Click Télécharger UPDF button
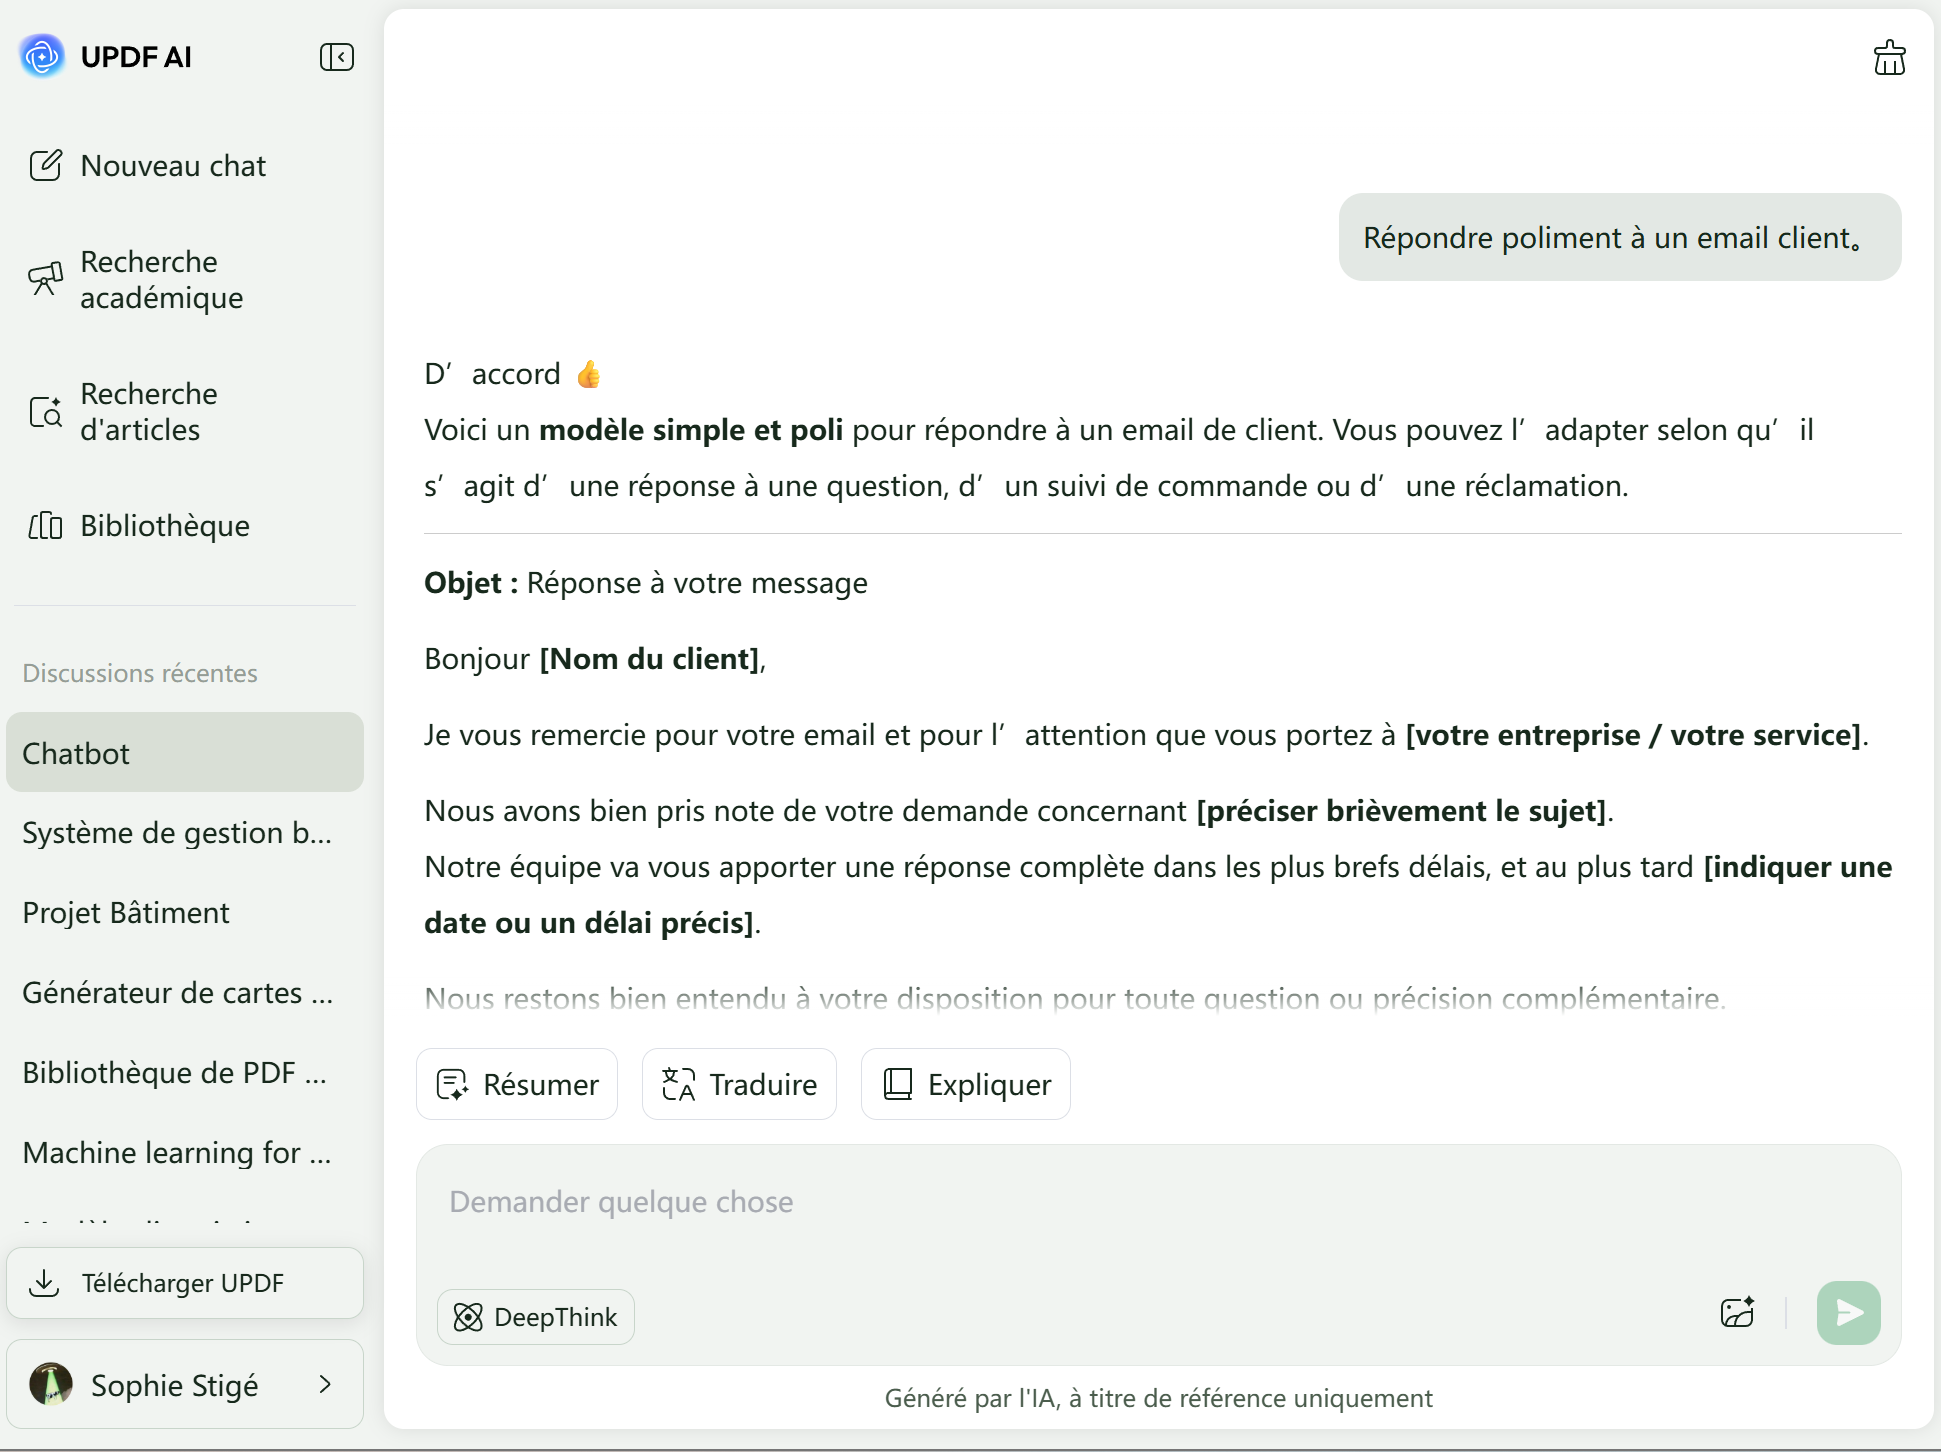Viewport: 1941px width, 1452px height. pos(185,1283)
